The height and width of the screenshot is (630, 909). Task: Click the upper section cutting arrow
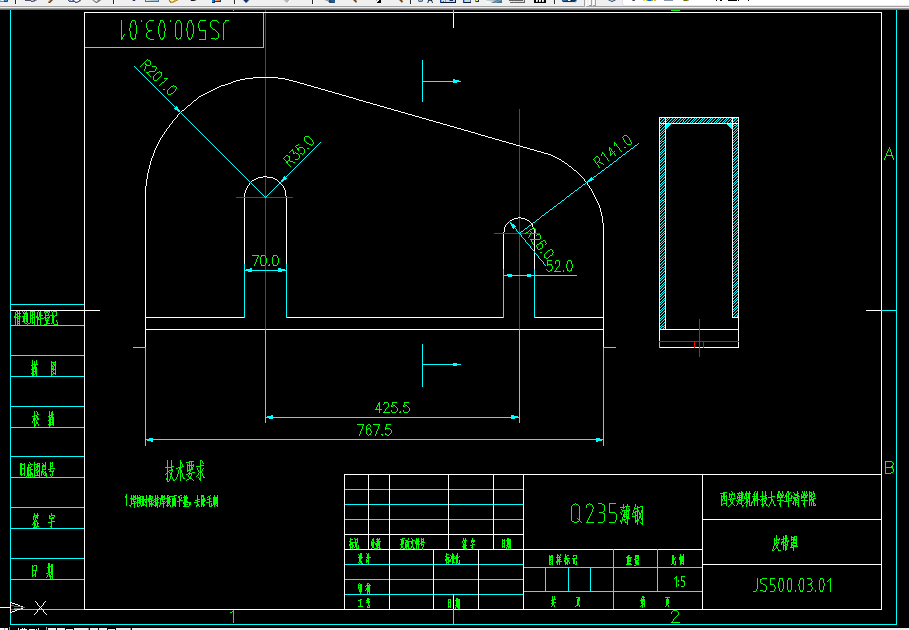441,81
